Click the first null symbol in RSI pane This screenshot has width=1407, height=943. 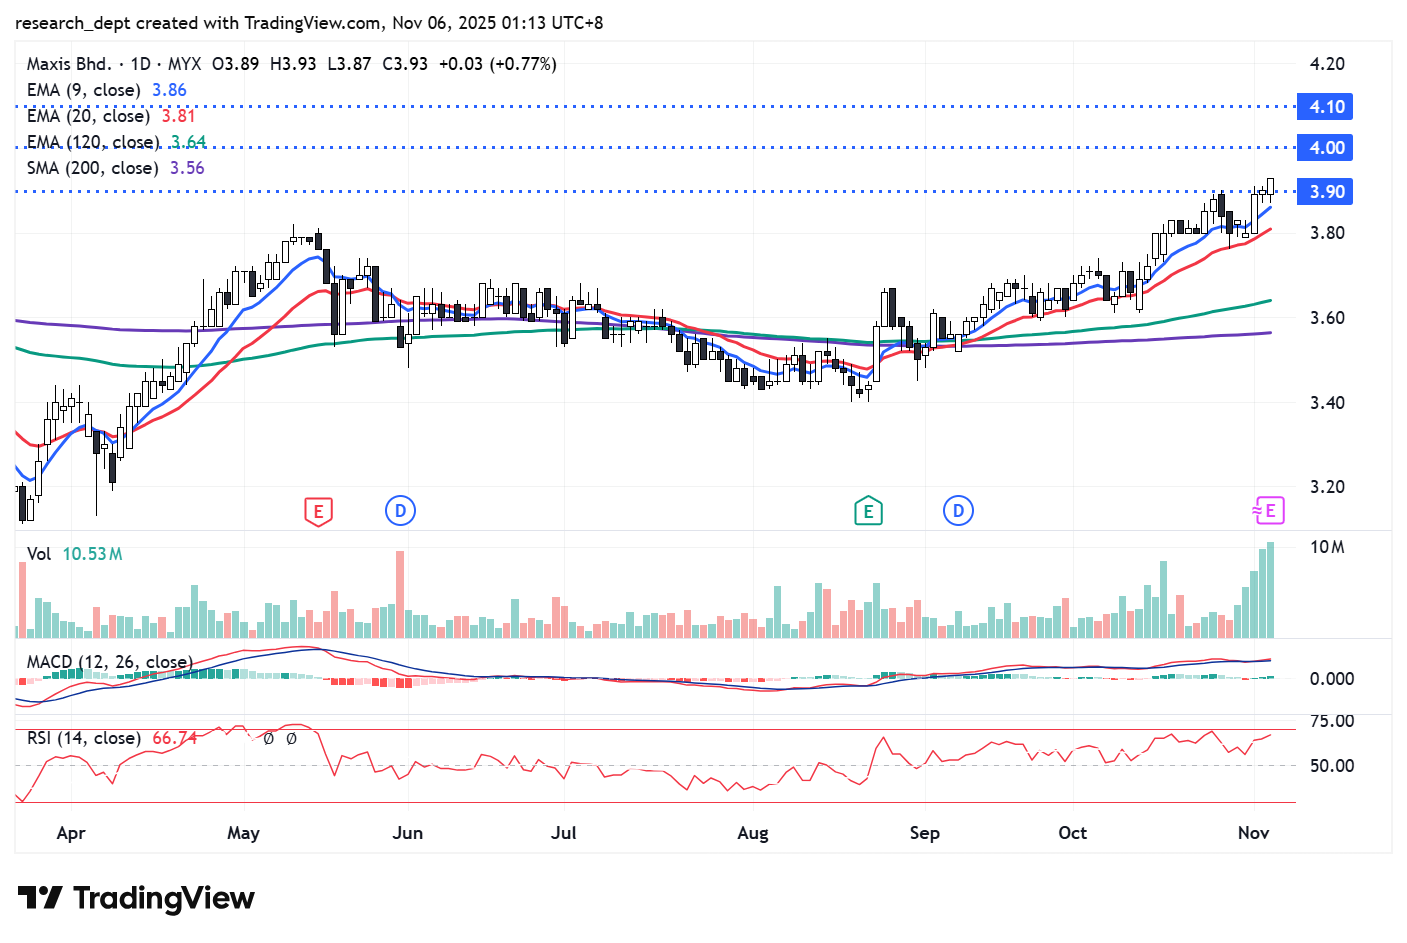(268, 739)
